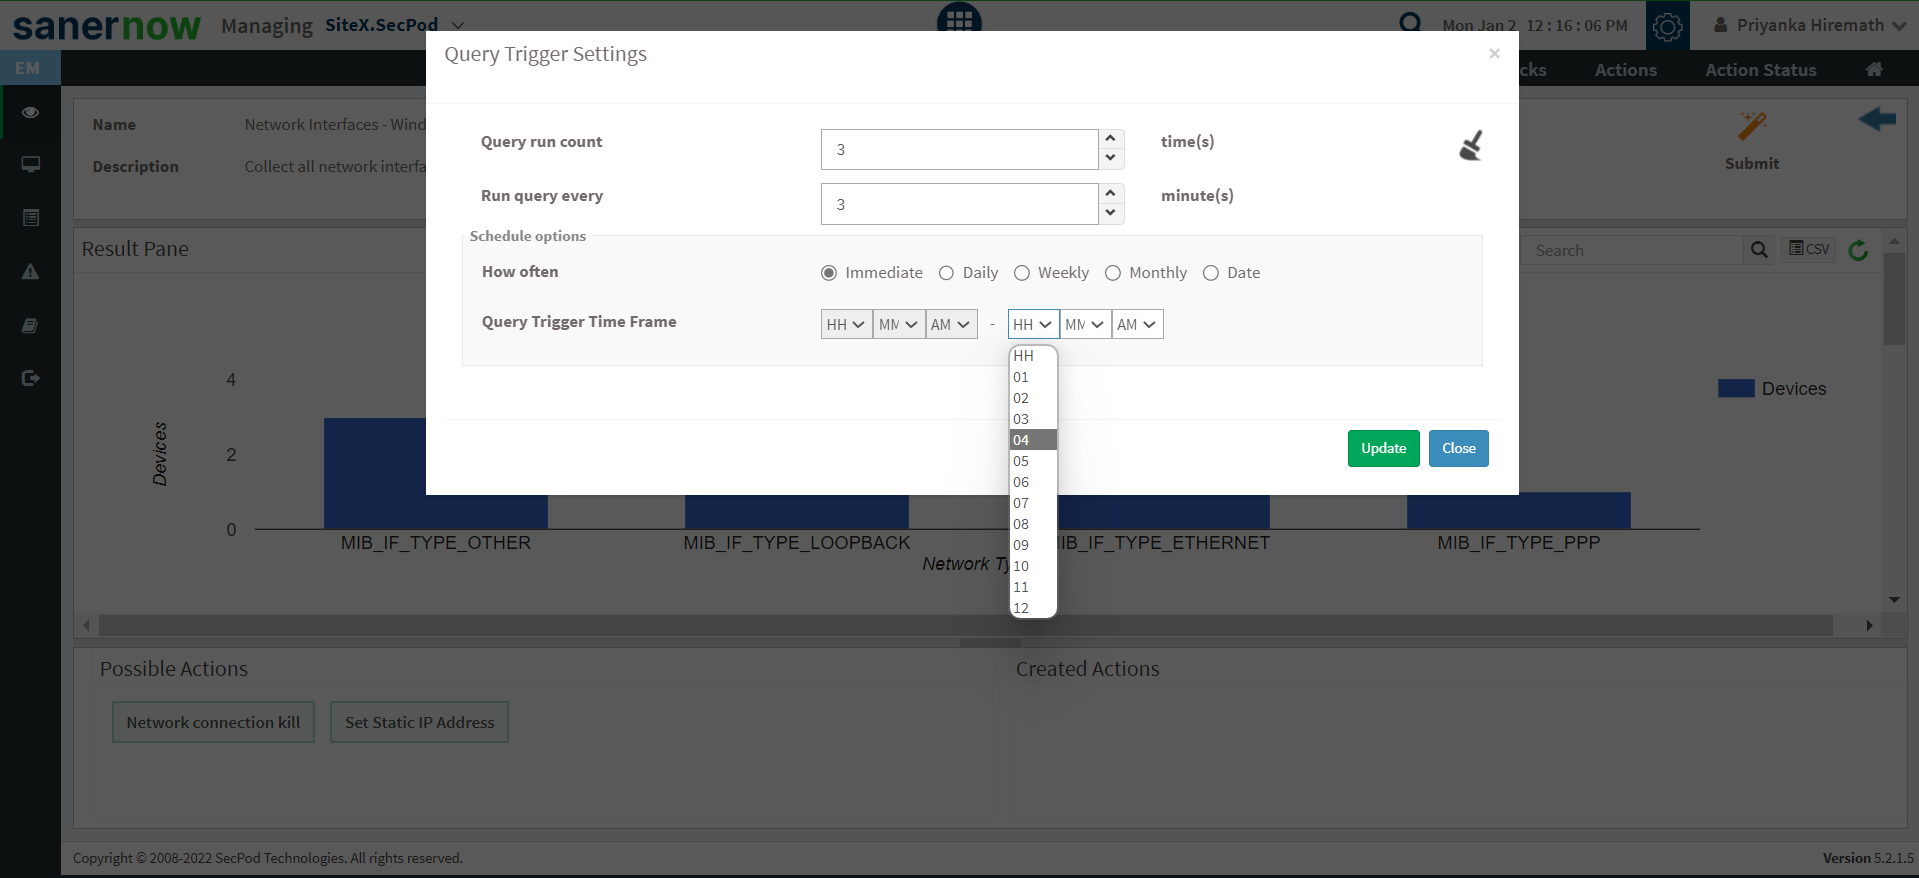
Task: Choose 09 from the hour list
Action: click(x=1033, y=545)
